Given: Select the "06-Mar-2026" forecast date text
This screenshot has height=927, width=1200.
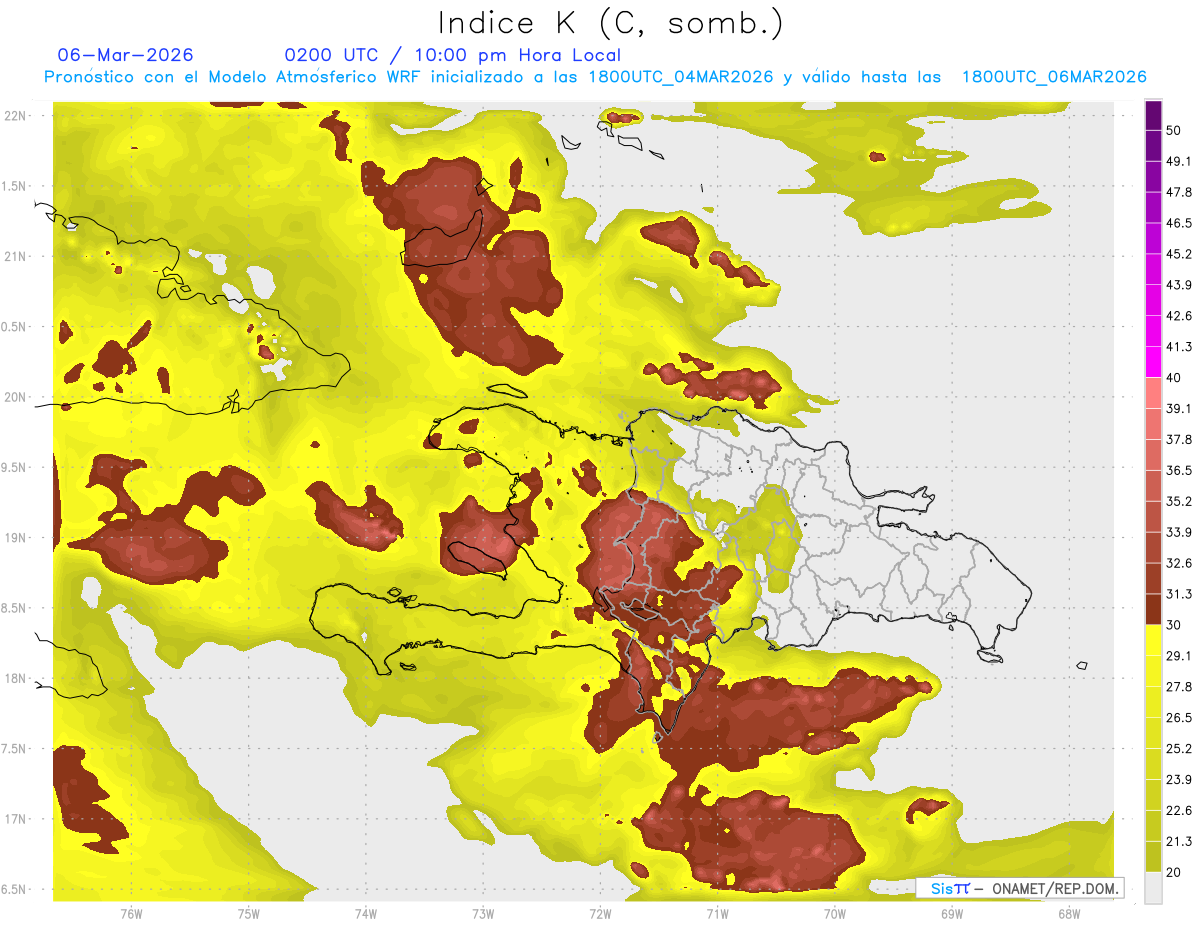Looking at the screenshot, I should coord(126,55).
